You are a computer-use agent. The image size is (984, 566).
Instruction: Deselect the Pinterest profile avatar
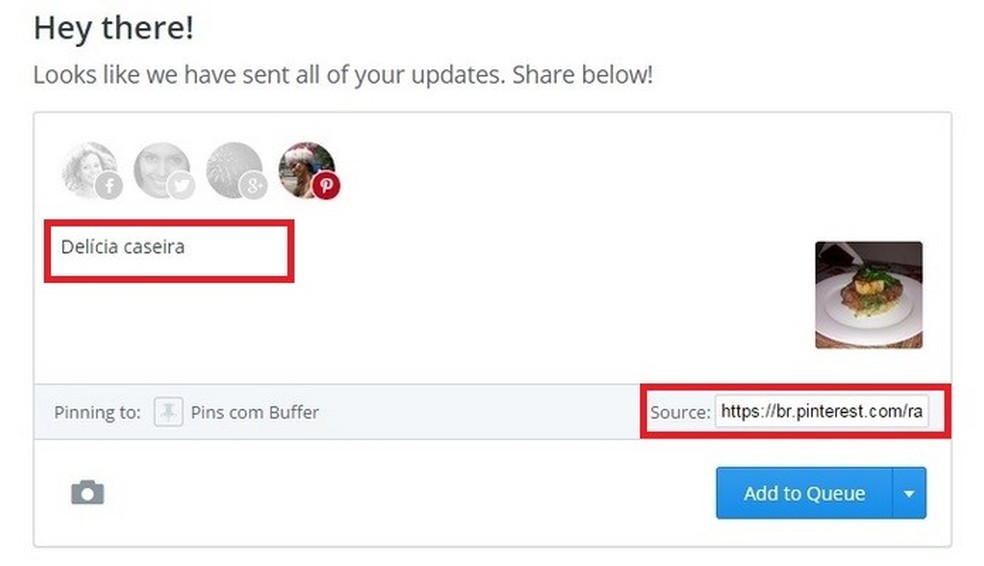tap(305, 167)
